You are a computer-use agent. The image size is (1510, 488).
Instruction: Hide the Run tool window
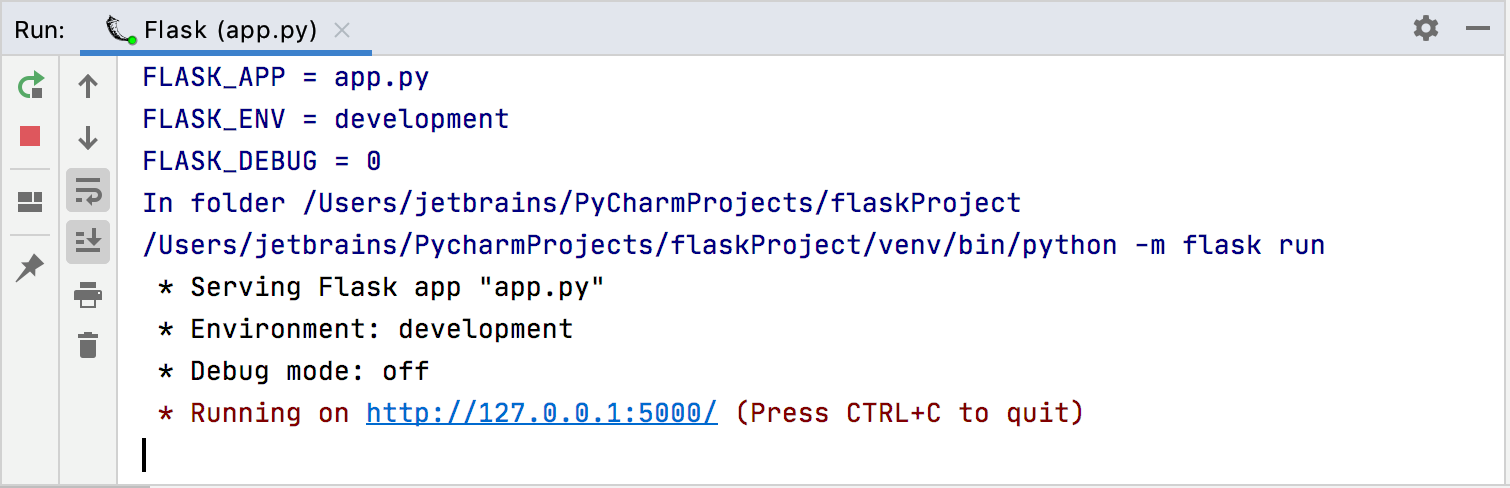pyautogui.click(x=1478, y=29)
